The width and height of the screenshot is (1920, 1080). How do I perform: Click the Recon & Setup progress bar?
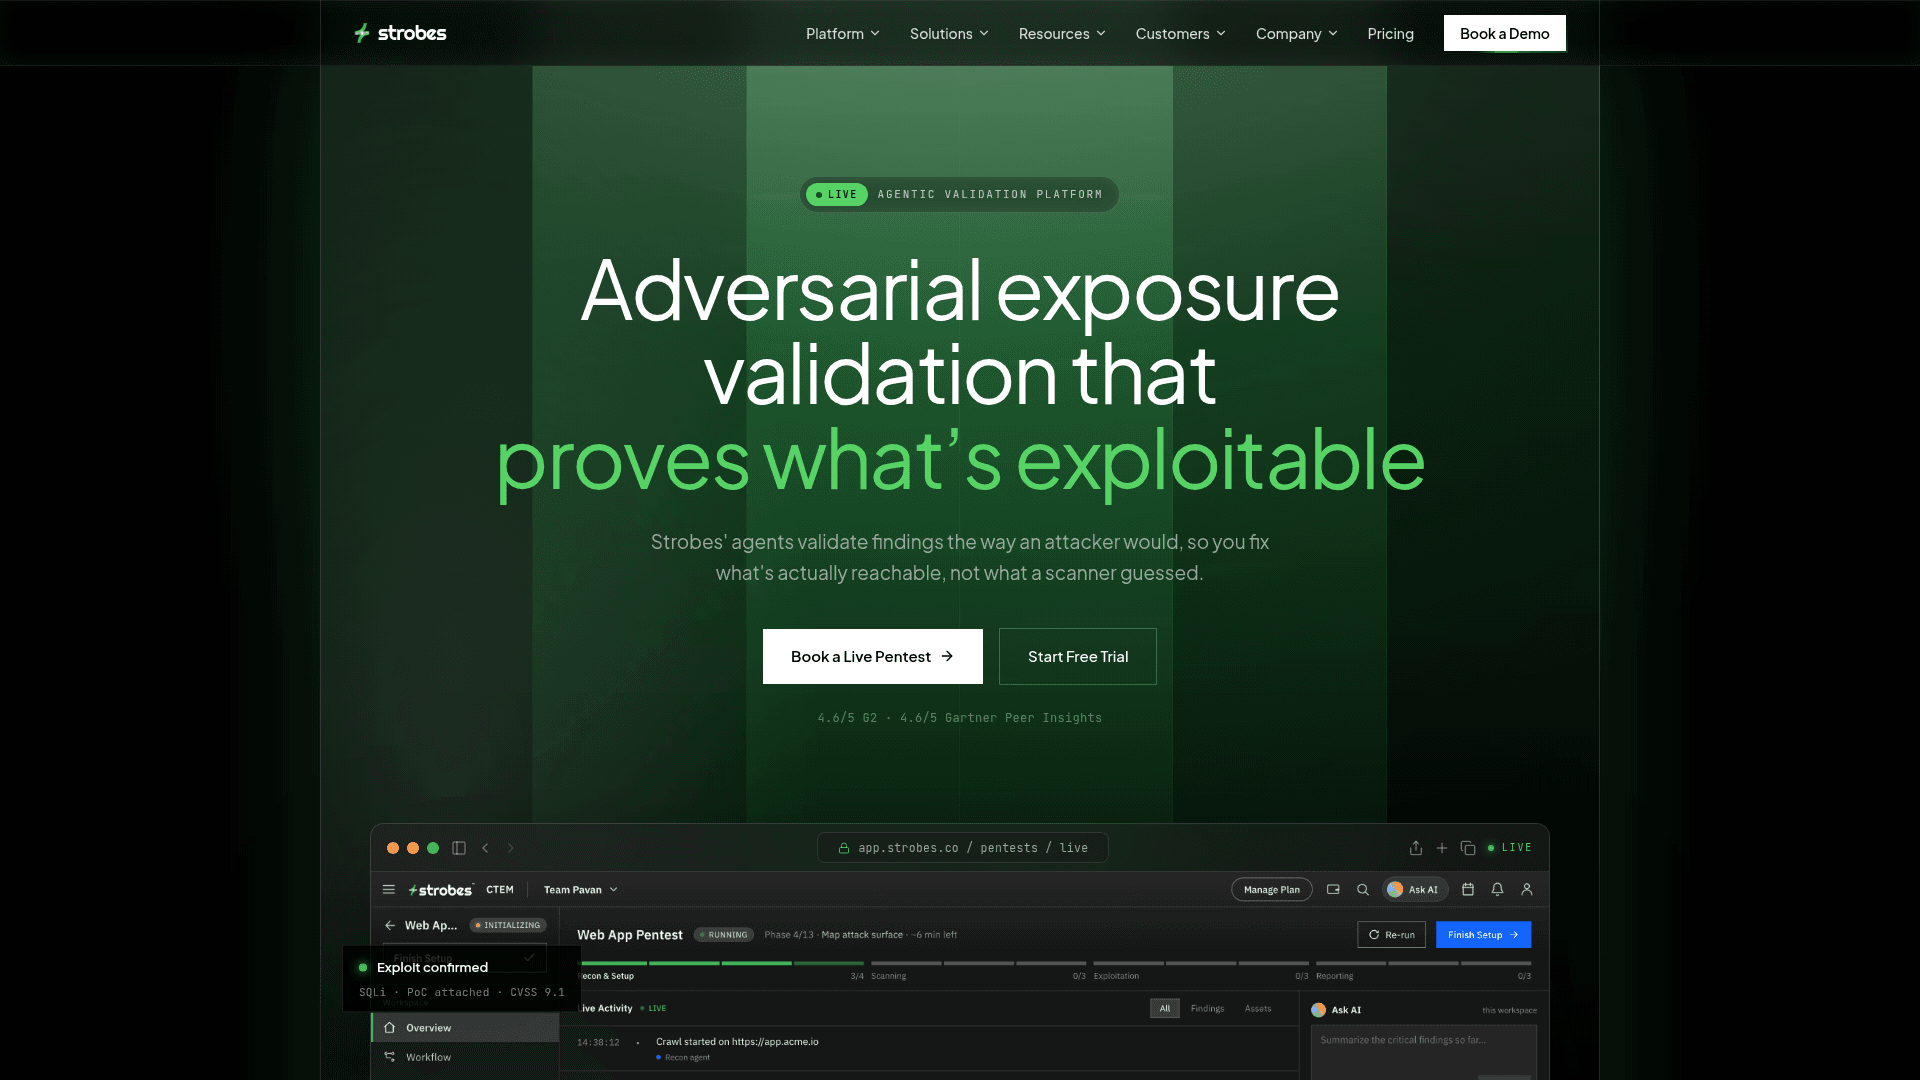720,963
